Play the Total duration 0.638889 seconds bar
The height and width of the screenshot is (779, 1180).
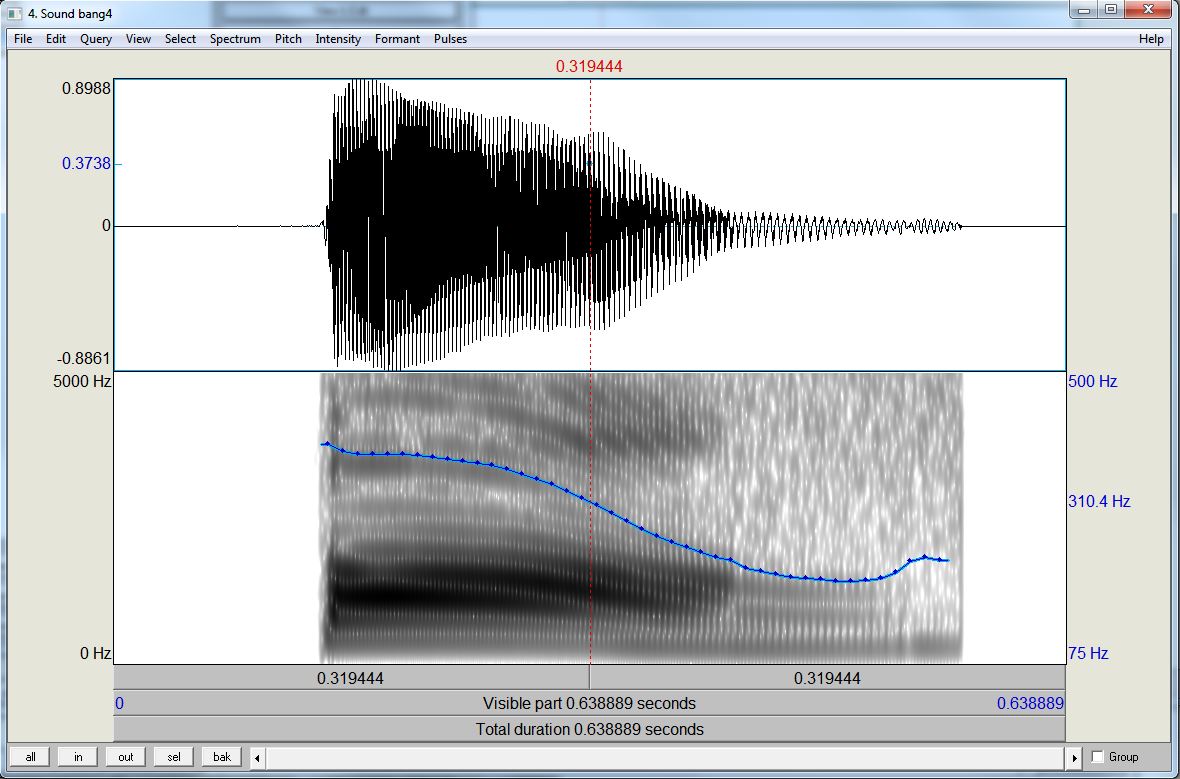pyautogui.click(x=590, y=729)
